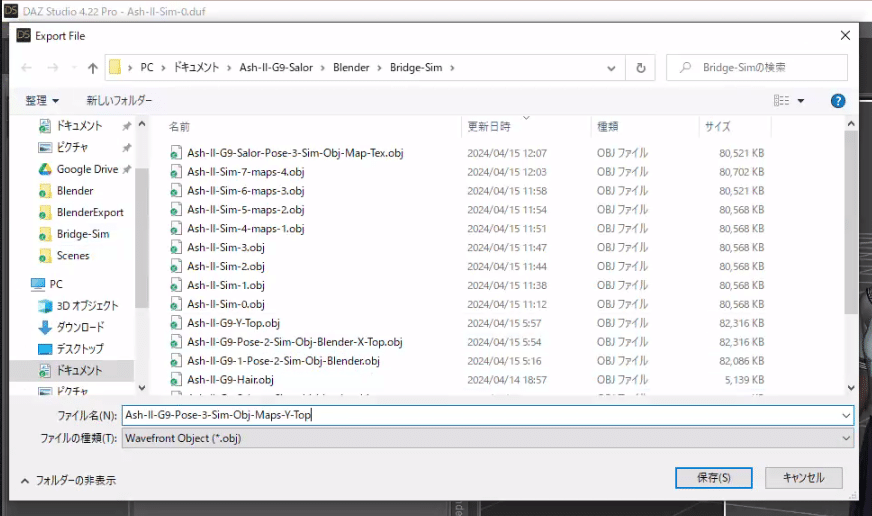872x516 pixels.
Task: Go up one folder level
Action: 93,68
